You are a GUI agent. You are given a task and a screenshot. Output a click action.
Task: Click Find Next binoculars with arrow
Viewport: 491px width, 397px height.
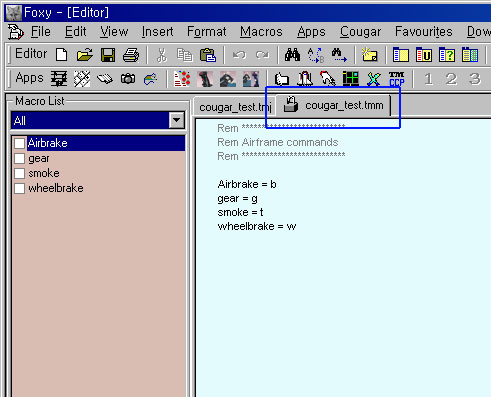tap(339, 55)
